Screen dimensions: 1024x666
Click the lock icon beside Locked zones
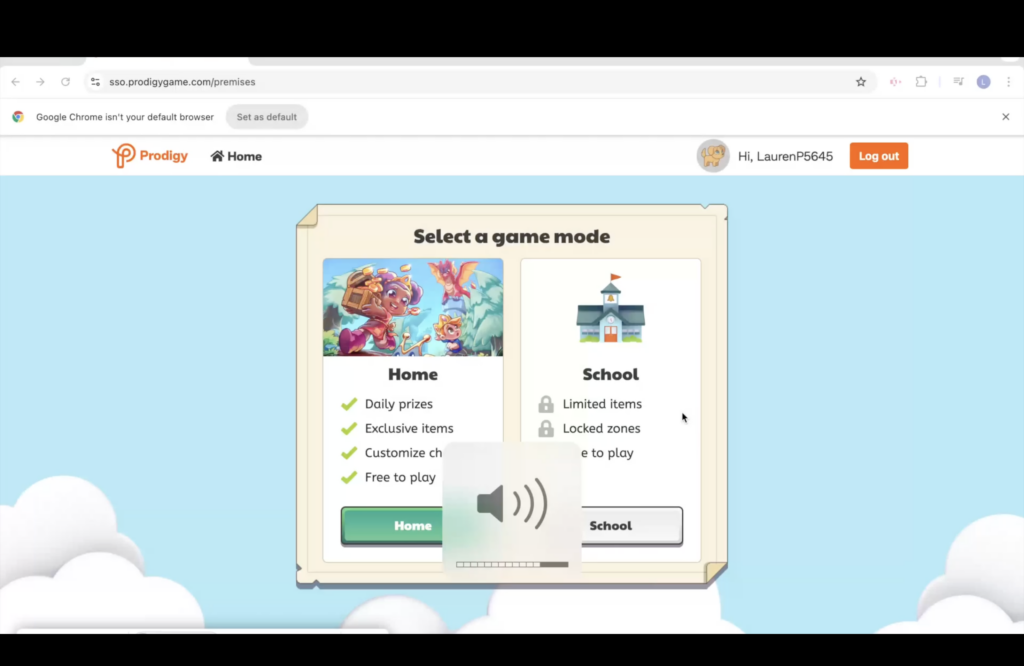click(546, 428)
